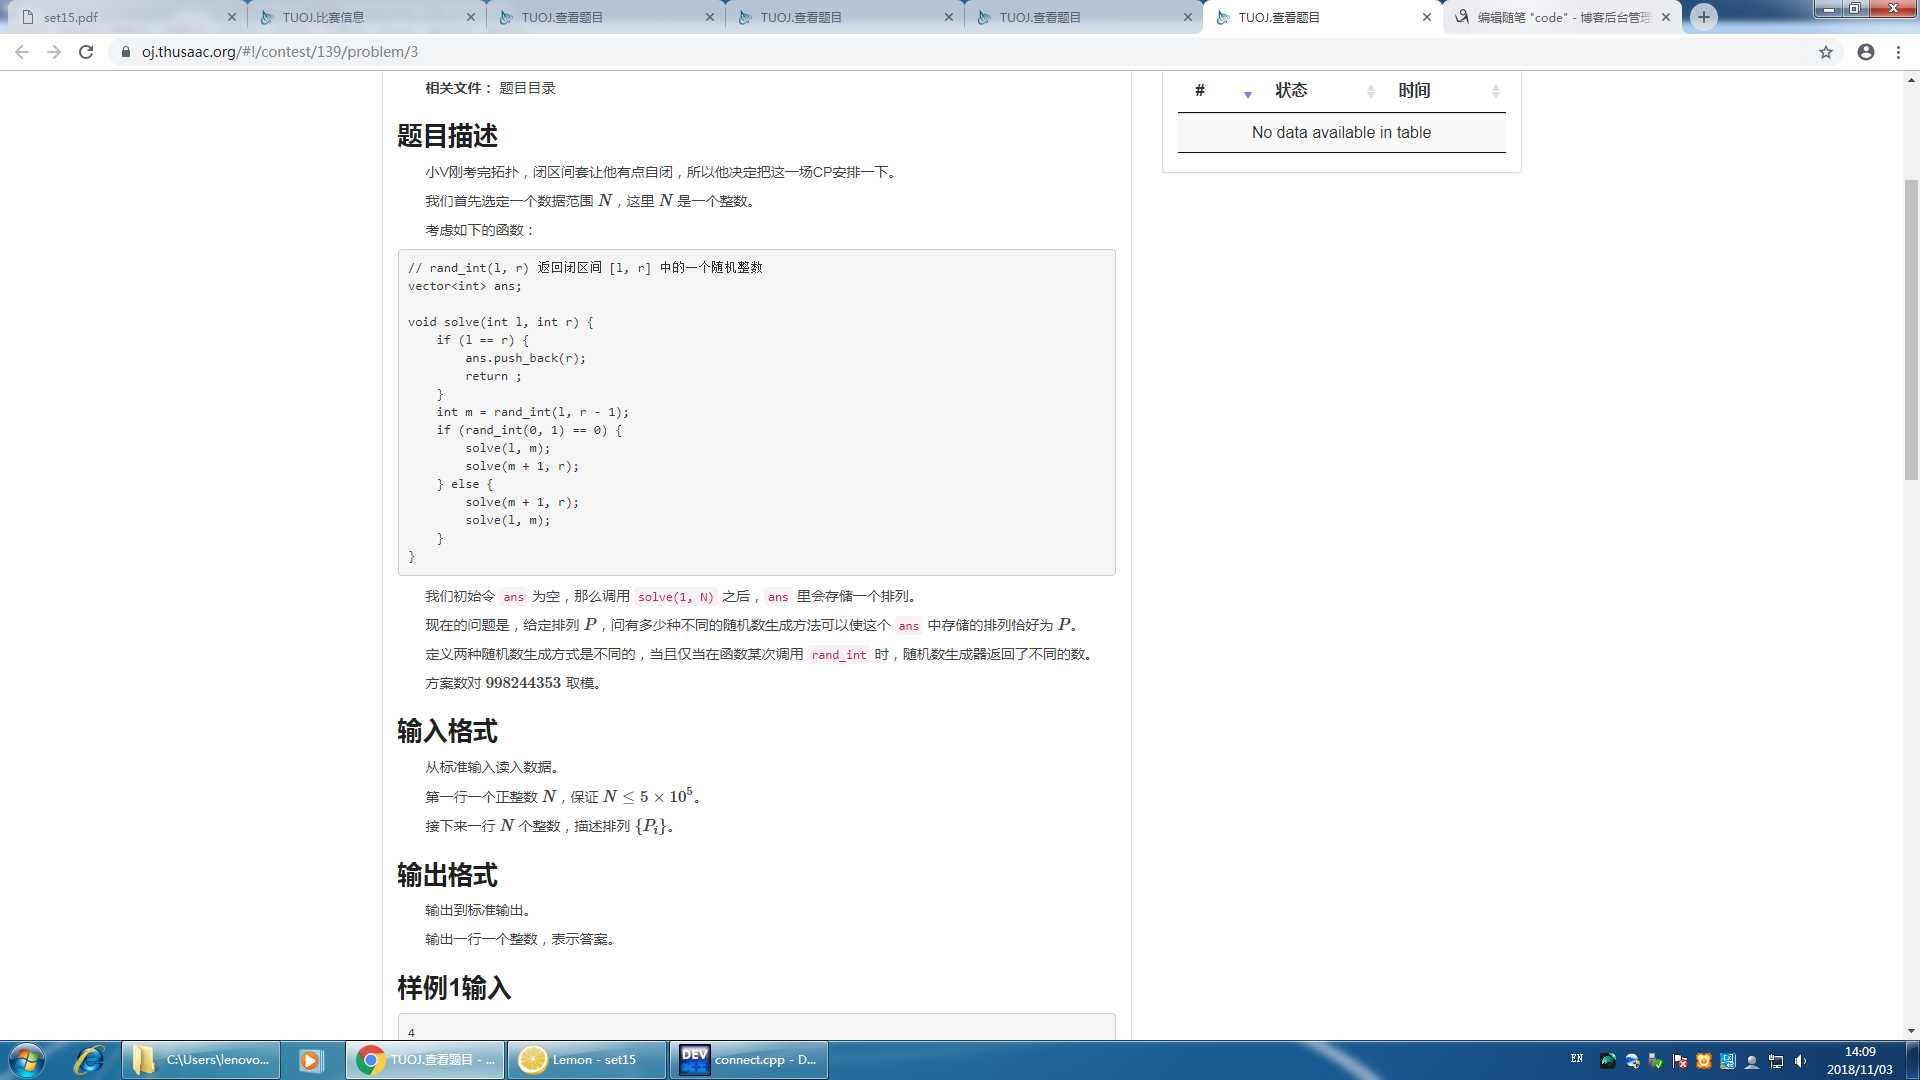
Task: Switch to the third TUOJ.查看题目 tab
Action: click(x=1083, y=17)
